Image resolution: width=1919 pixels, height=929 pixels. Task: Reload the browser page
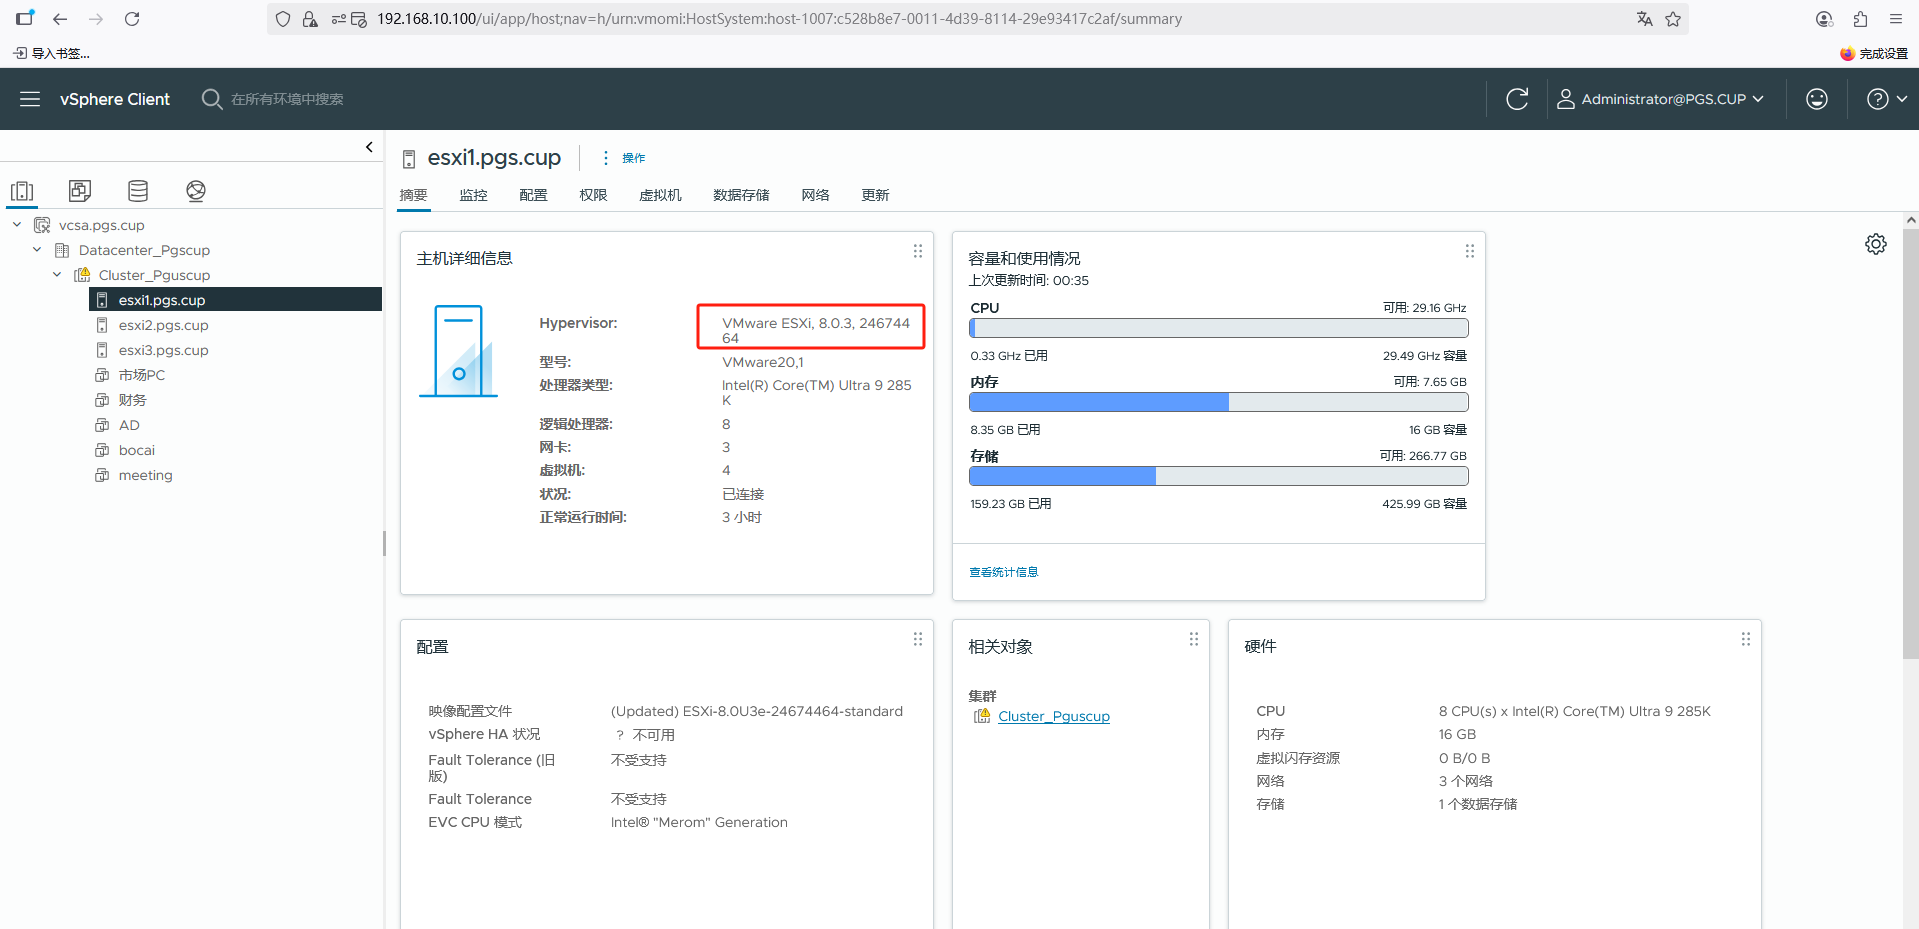tap(132, 19)
